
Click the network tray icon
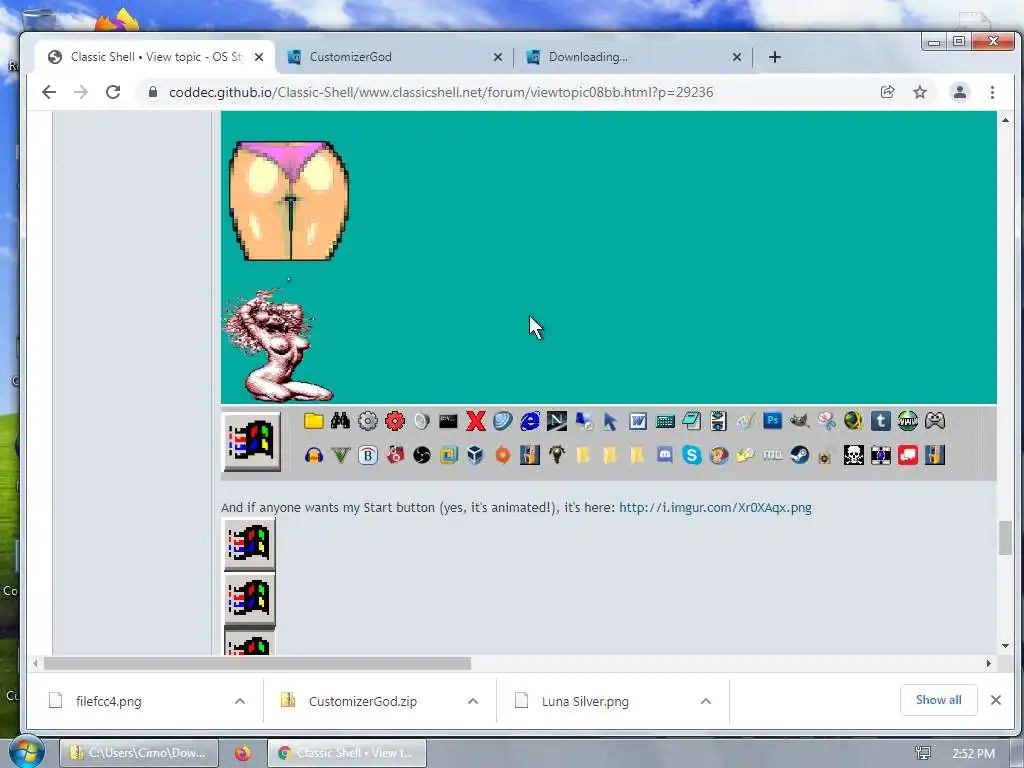click(923, 753)
